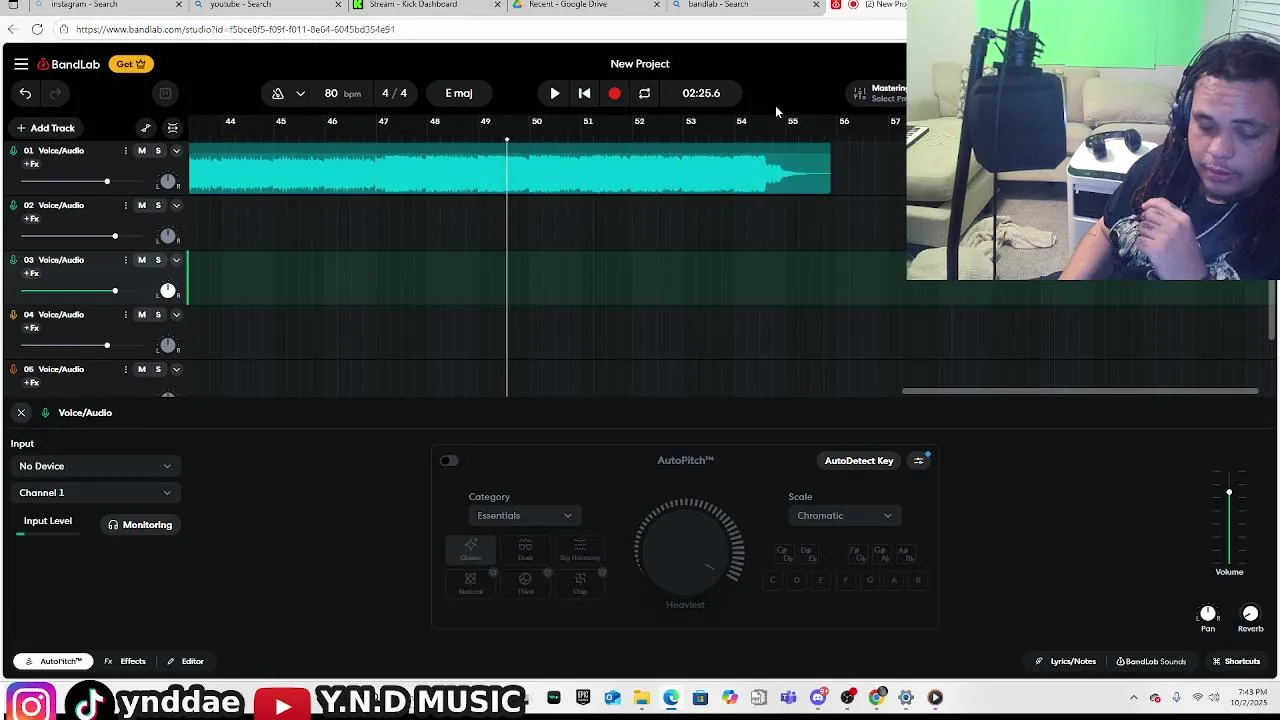The width and height of the screenshot is (1280, 720).
Task: Open track 03 three-dot menu
Action: click(x=126, y=260)
